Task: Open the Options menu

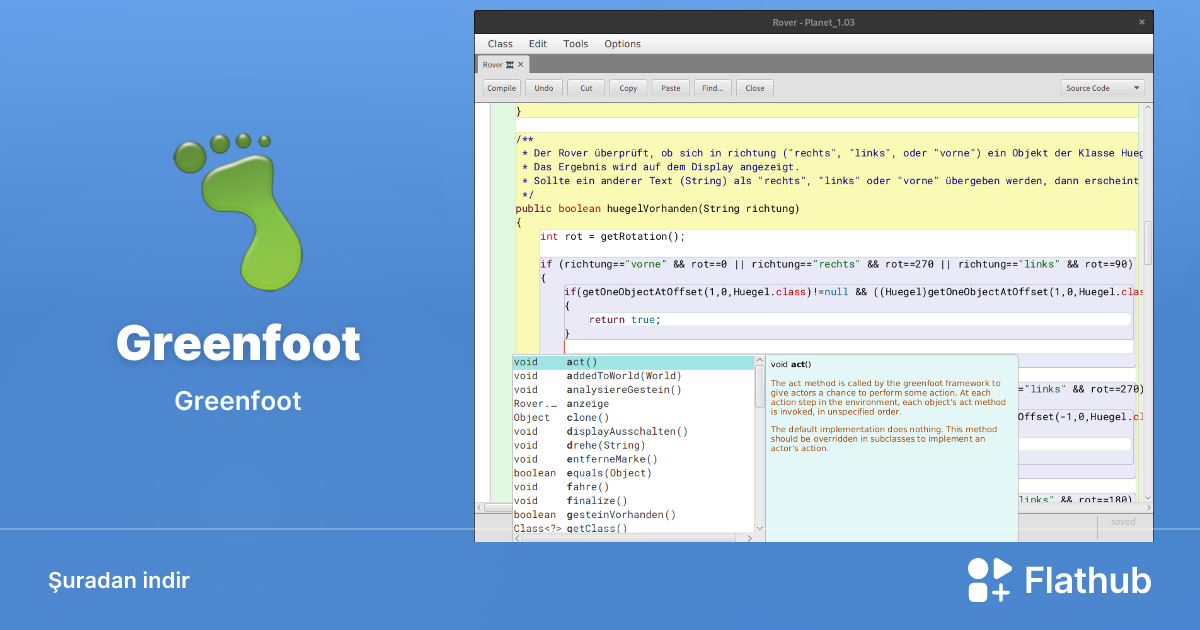Action: (x=622, y=43)
